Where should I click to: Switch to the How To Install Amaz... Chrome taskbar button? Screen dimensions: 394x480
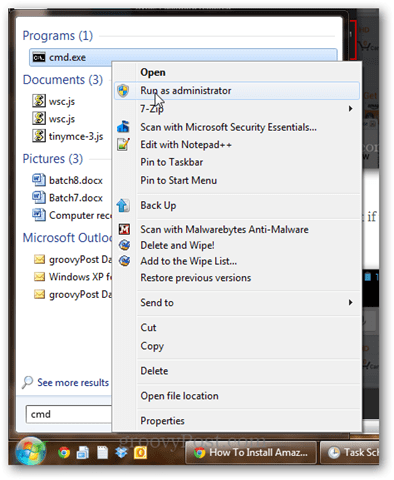pyautogui.click(x=251, y=452)
